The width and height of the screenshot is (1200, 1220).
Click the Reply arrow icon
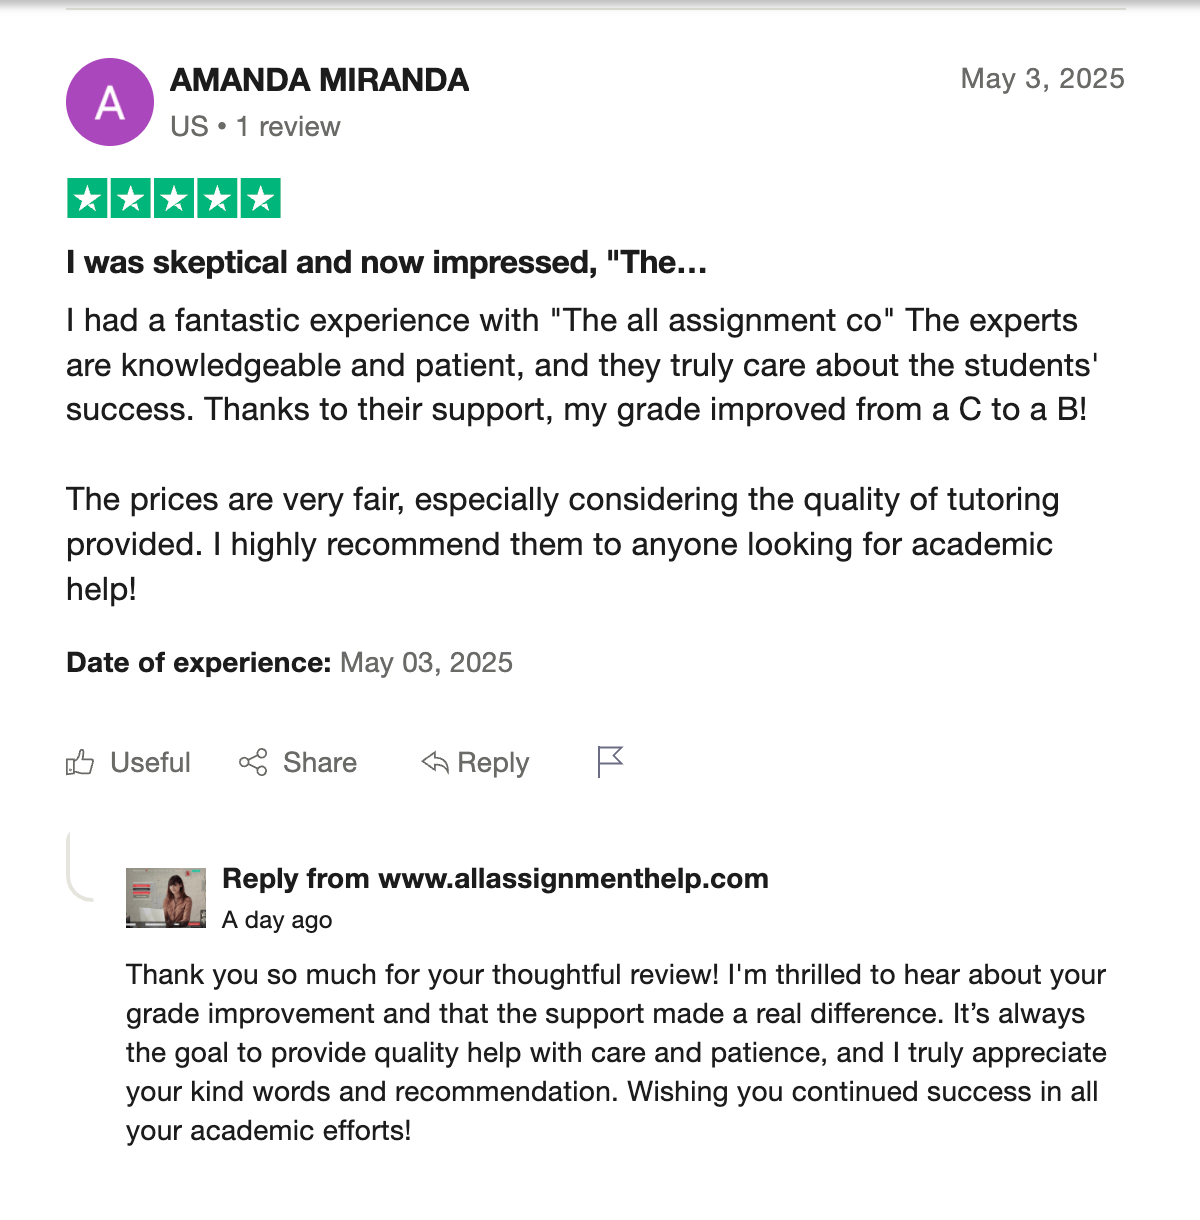pyautogui.click(x=433, y=762)
